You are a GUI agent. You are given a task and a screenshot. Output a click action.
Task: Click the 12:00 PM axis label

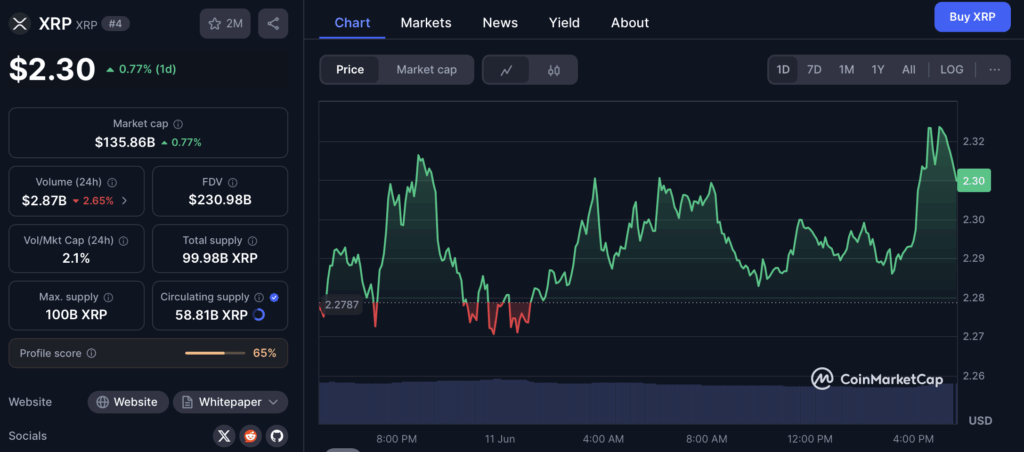tap(810, 438)
